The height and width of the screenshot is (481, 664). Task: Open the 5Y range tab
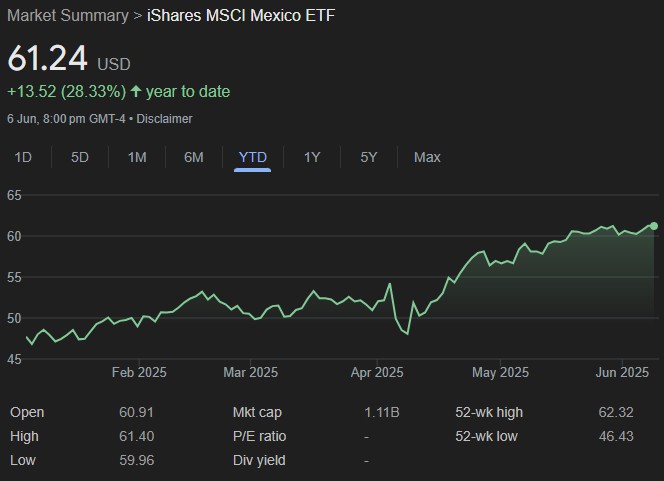point(368,158)
